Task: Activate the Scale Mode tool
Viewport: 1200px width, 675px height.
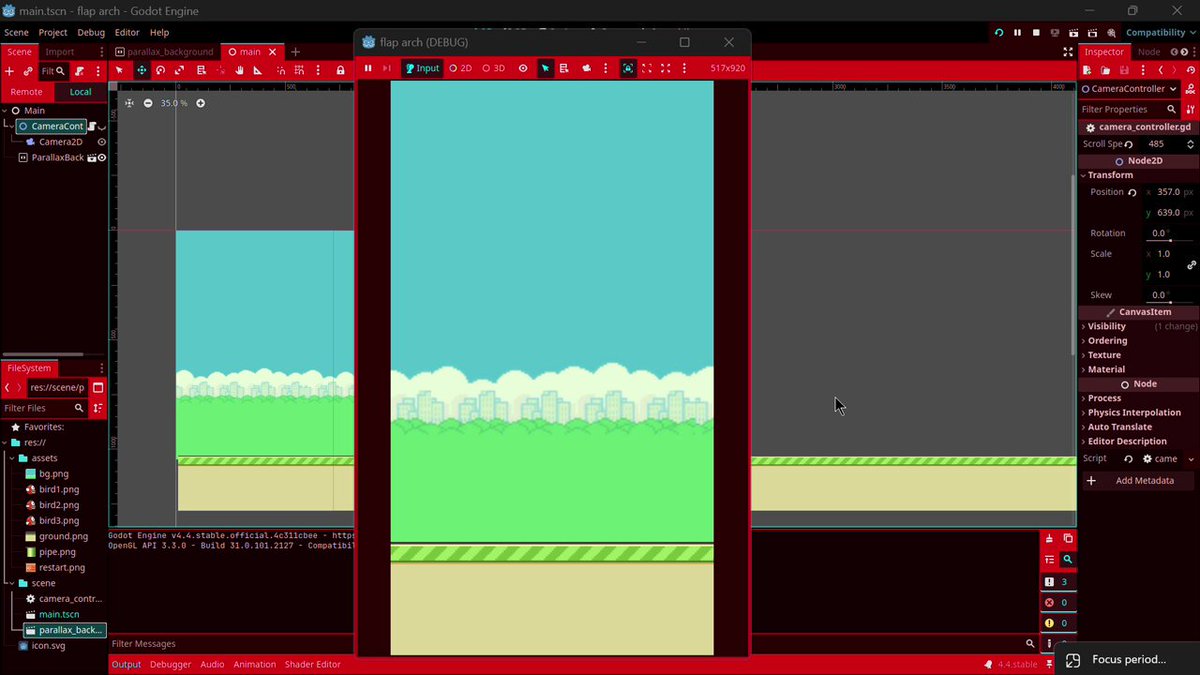Action: pyautogui.click(x=179, y=70)
